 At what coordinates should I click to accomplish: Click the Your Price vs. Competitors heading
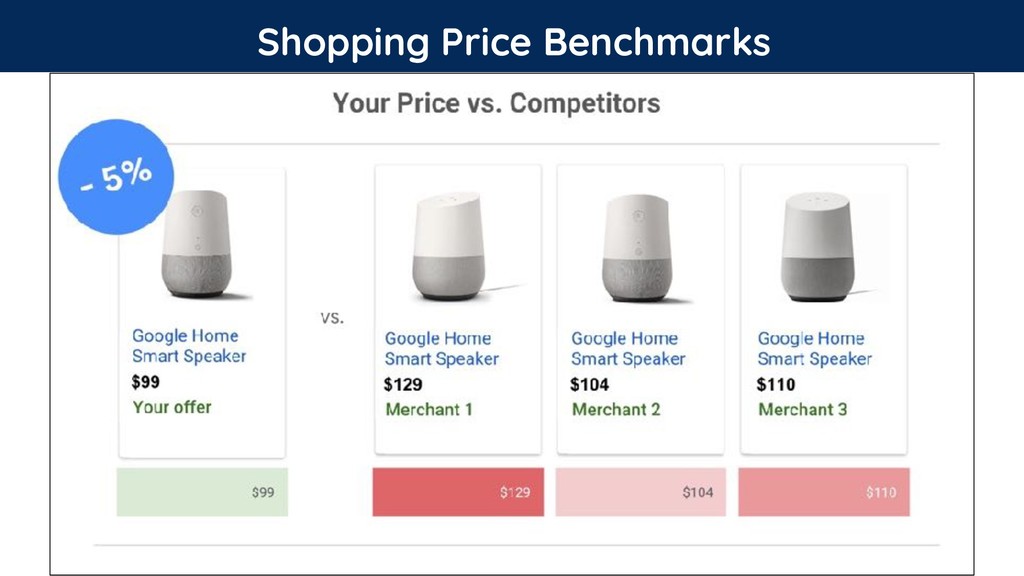point(496,103)
